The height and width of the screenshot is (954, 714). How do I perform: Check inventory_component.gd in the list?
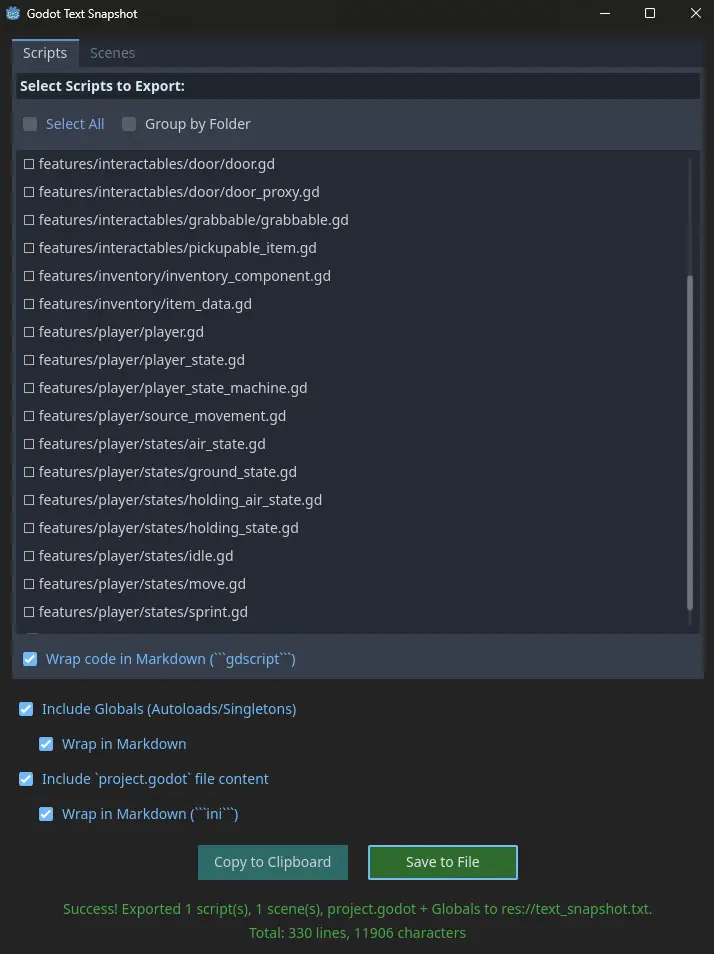29,276
